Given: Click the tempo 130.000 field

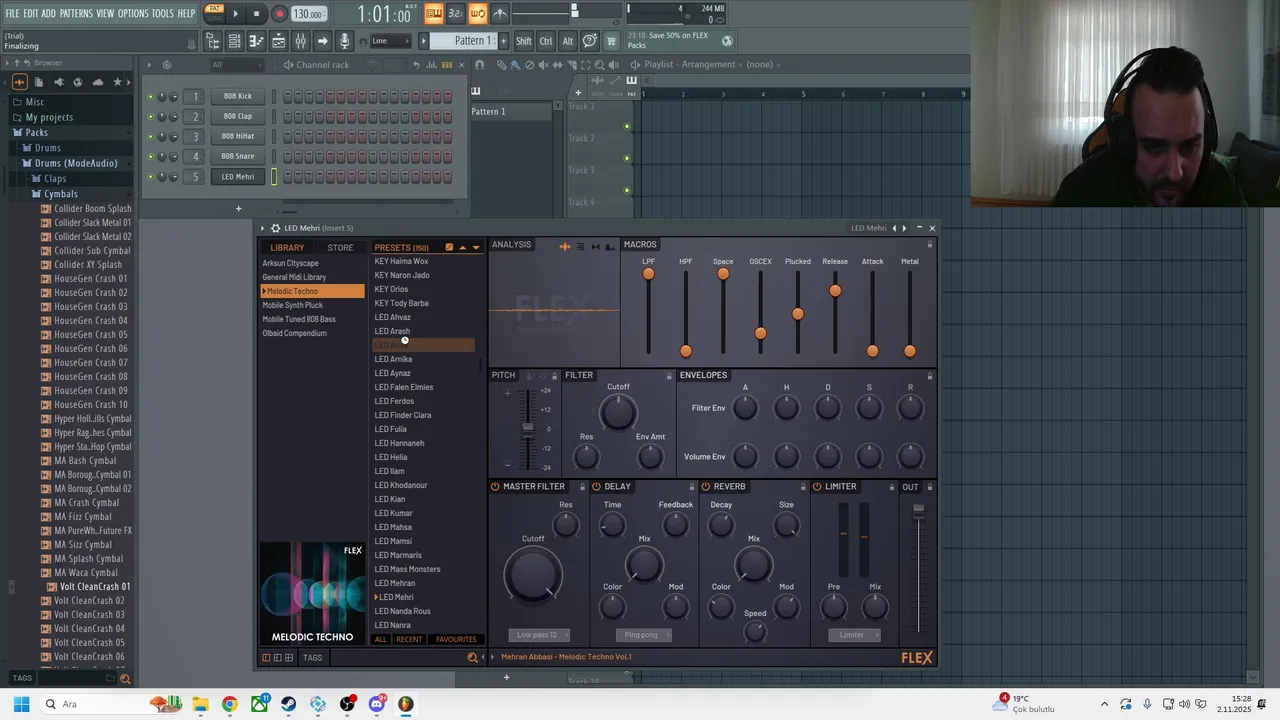Looking at the screenshot, I should [x=308, y=14].
